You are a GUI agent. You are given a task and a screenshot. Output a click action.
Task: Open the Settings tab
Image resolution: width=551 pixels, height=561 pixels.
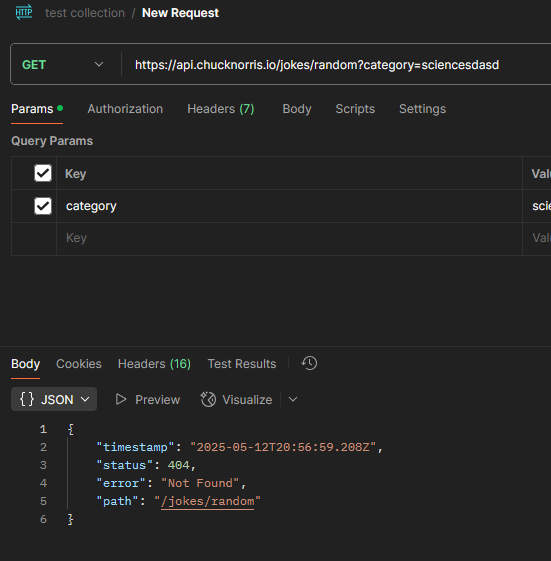point(423,109)
